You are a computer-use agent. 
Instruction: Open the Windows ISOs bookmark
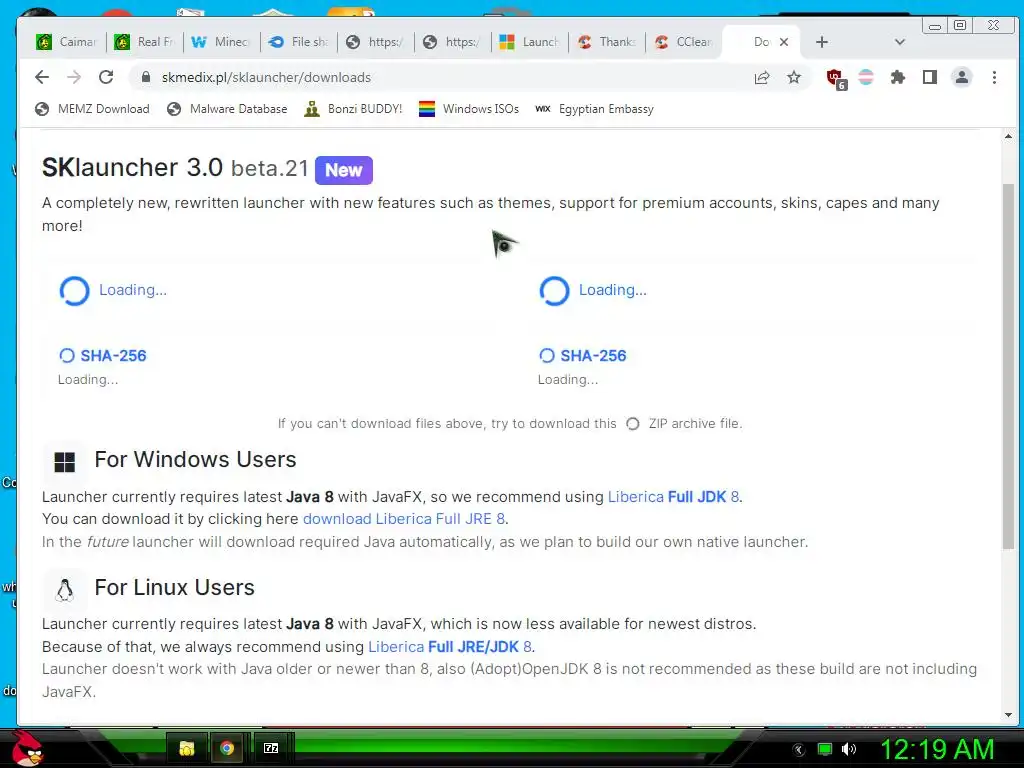click(469, 109)
